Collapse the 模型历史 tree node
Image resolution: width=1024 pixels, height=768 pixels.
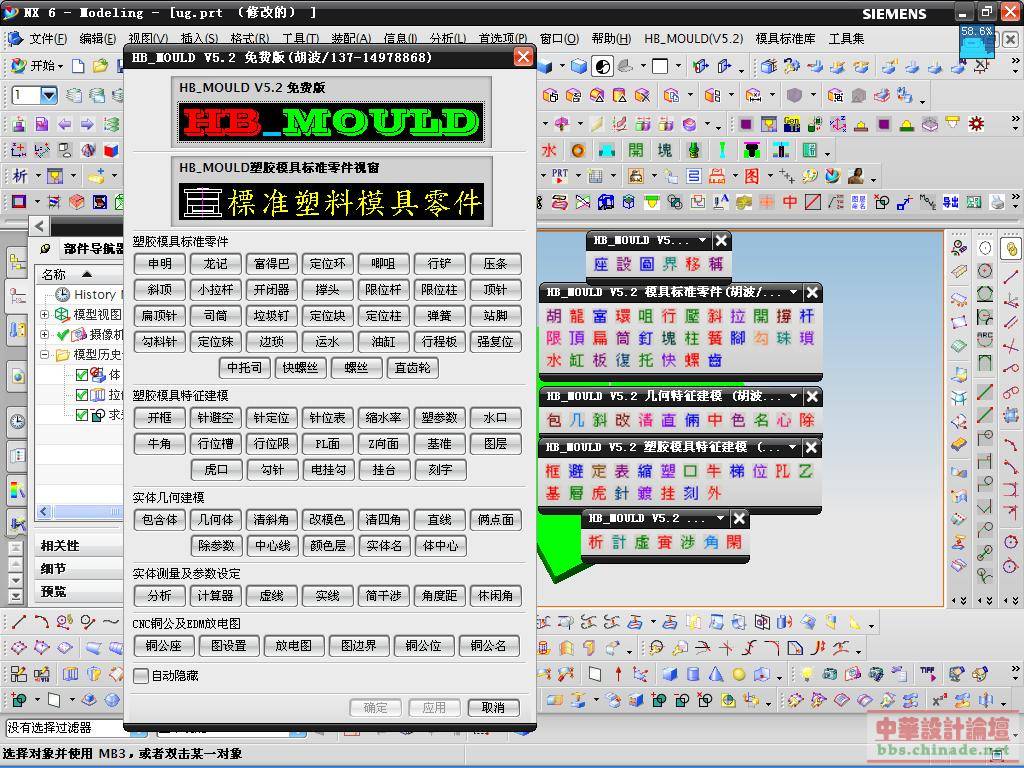click(x=44, y=355)
